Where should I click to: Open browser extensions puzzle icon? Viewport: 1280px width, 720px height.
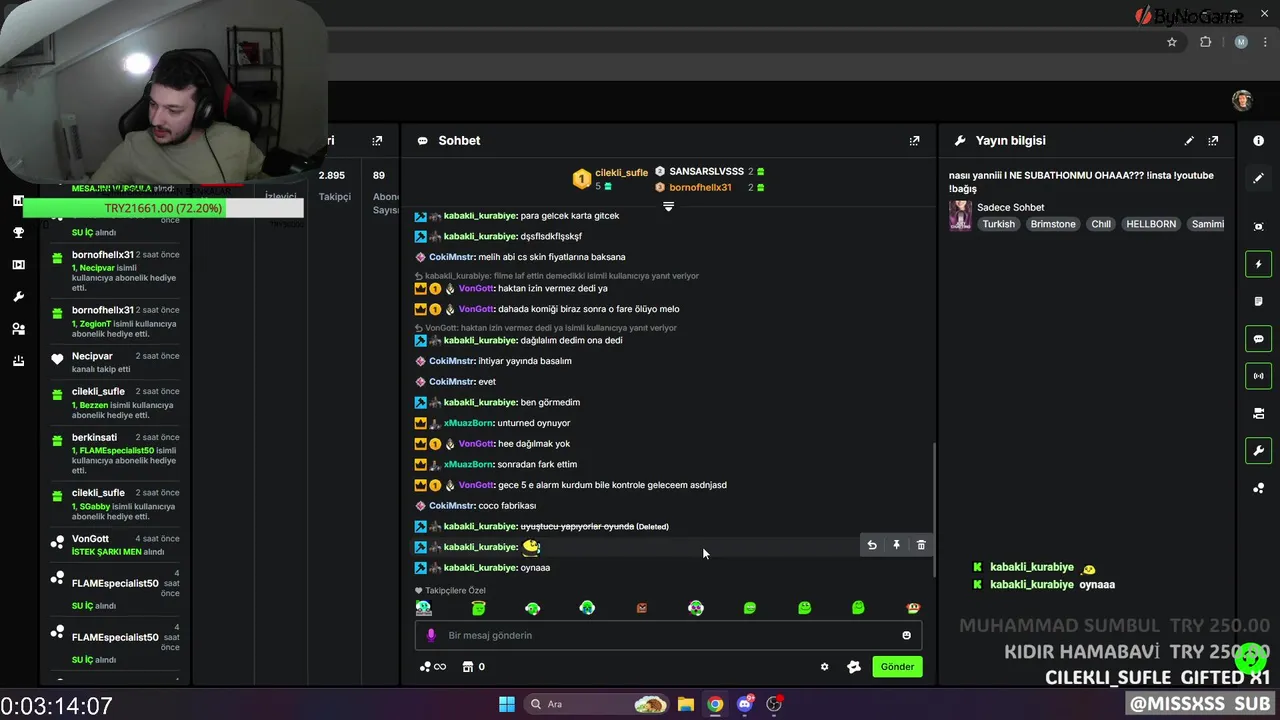click(x=1205, y=42)
